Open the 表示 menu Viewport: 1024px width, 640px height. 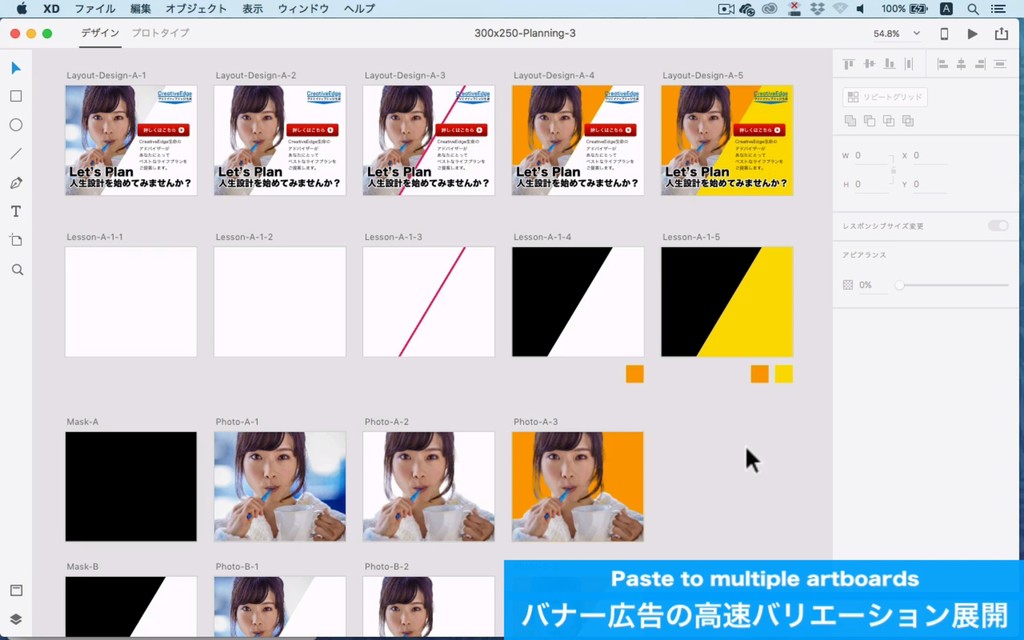(253, 8)
